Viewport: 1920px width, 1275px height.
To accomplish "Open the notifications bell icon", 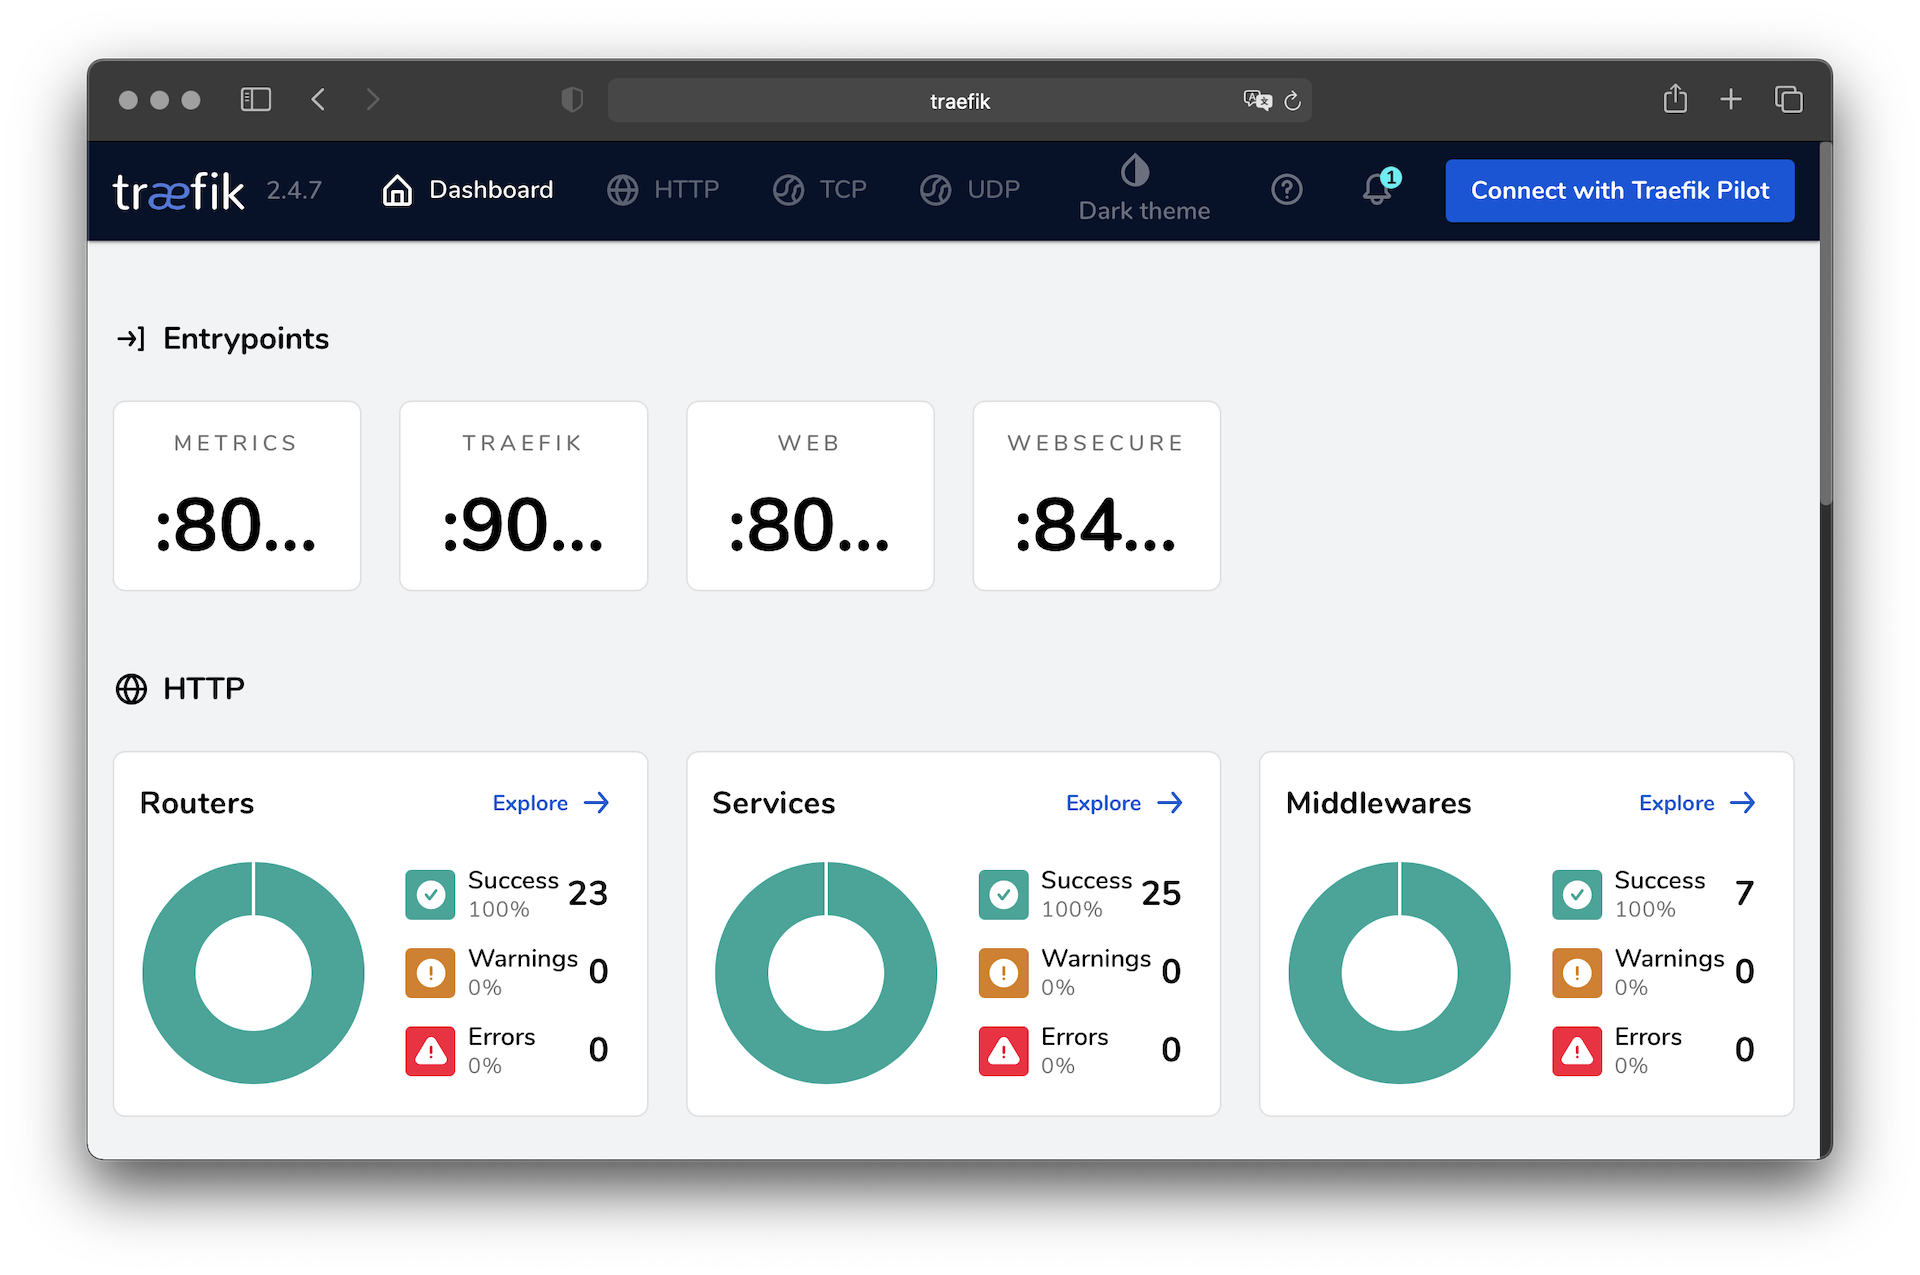I will (x=1379, y=188).
